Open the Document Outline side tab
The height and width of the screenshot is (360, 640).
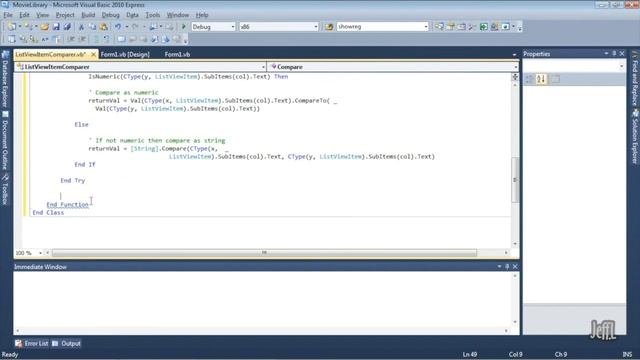pos(5,141)
